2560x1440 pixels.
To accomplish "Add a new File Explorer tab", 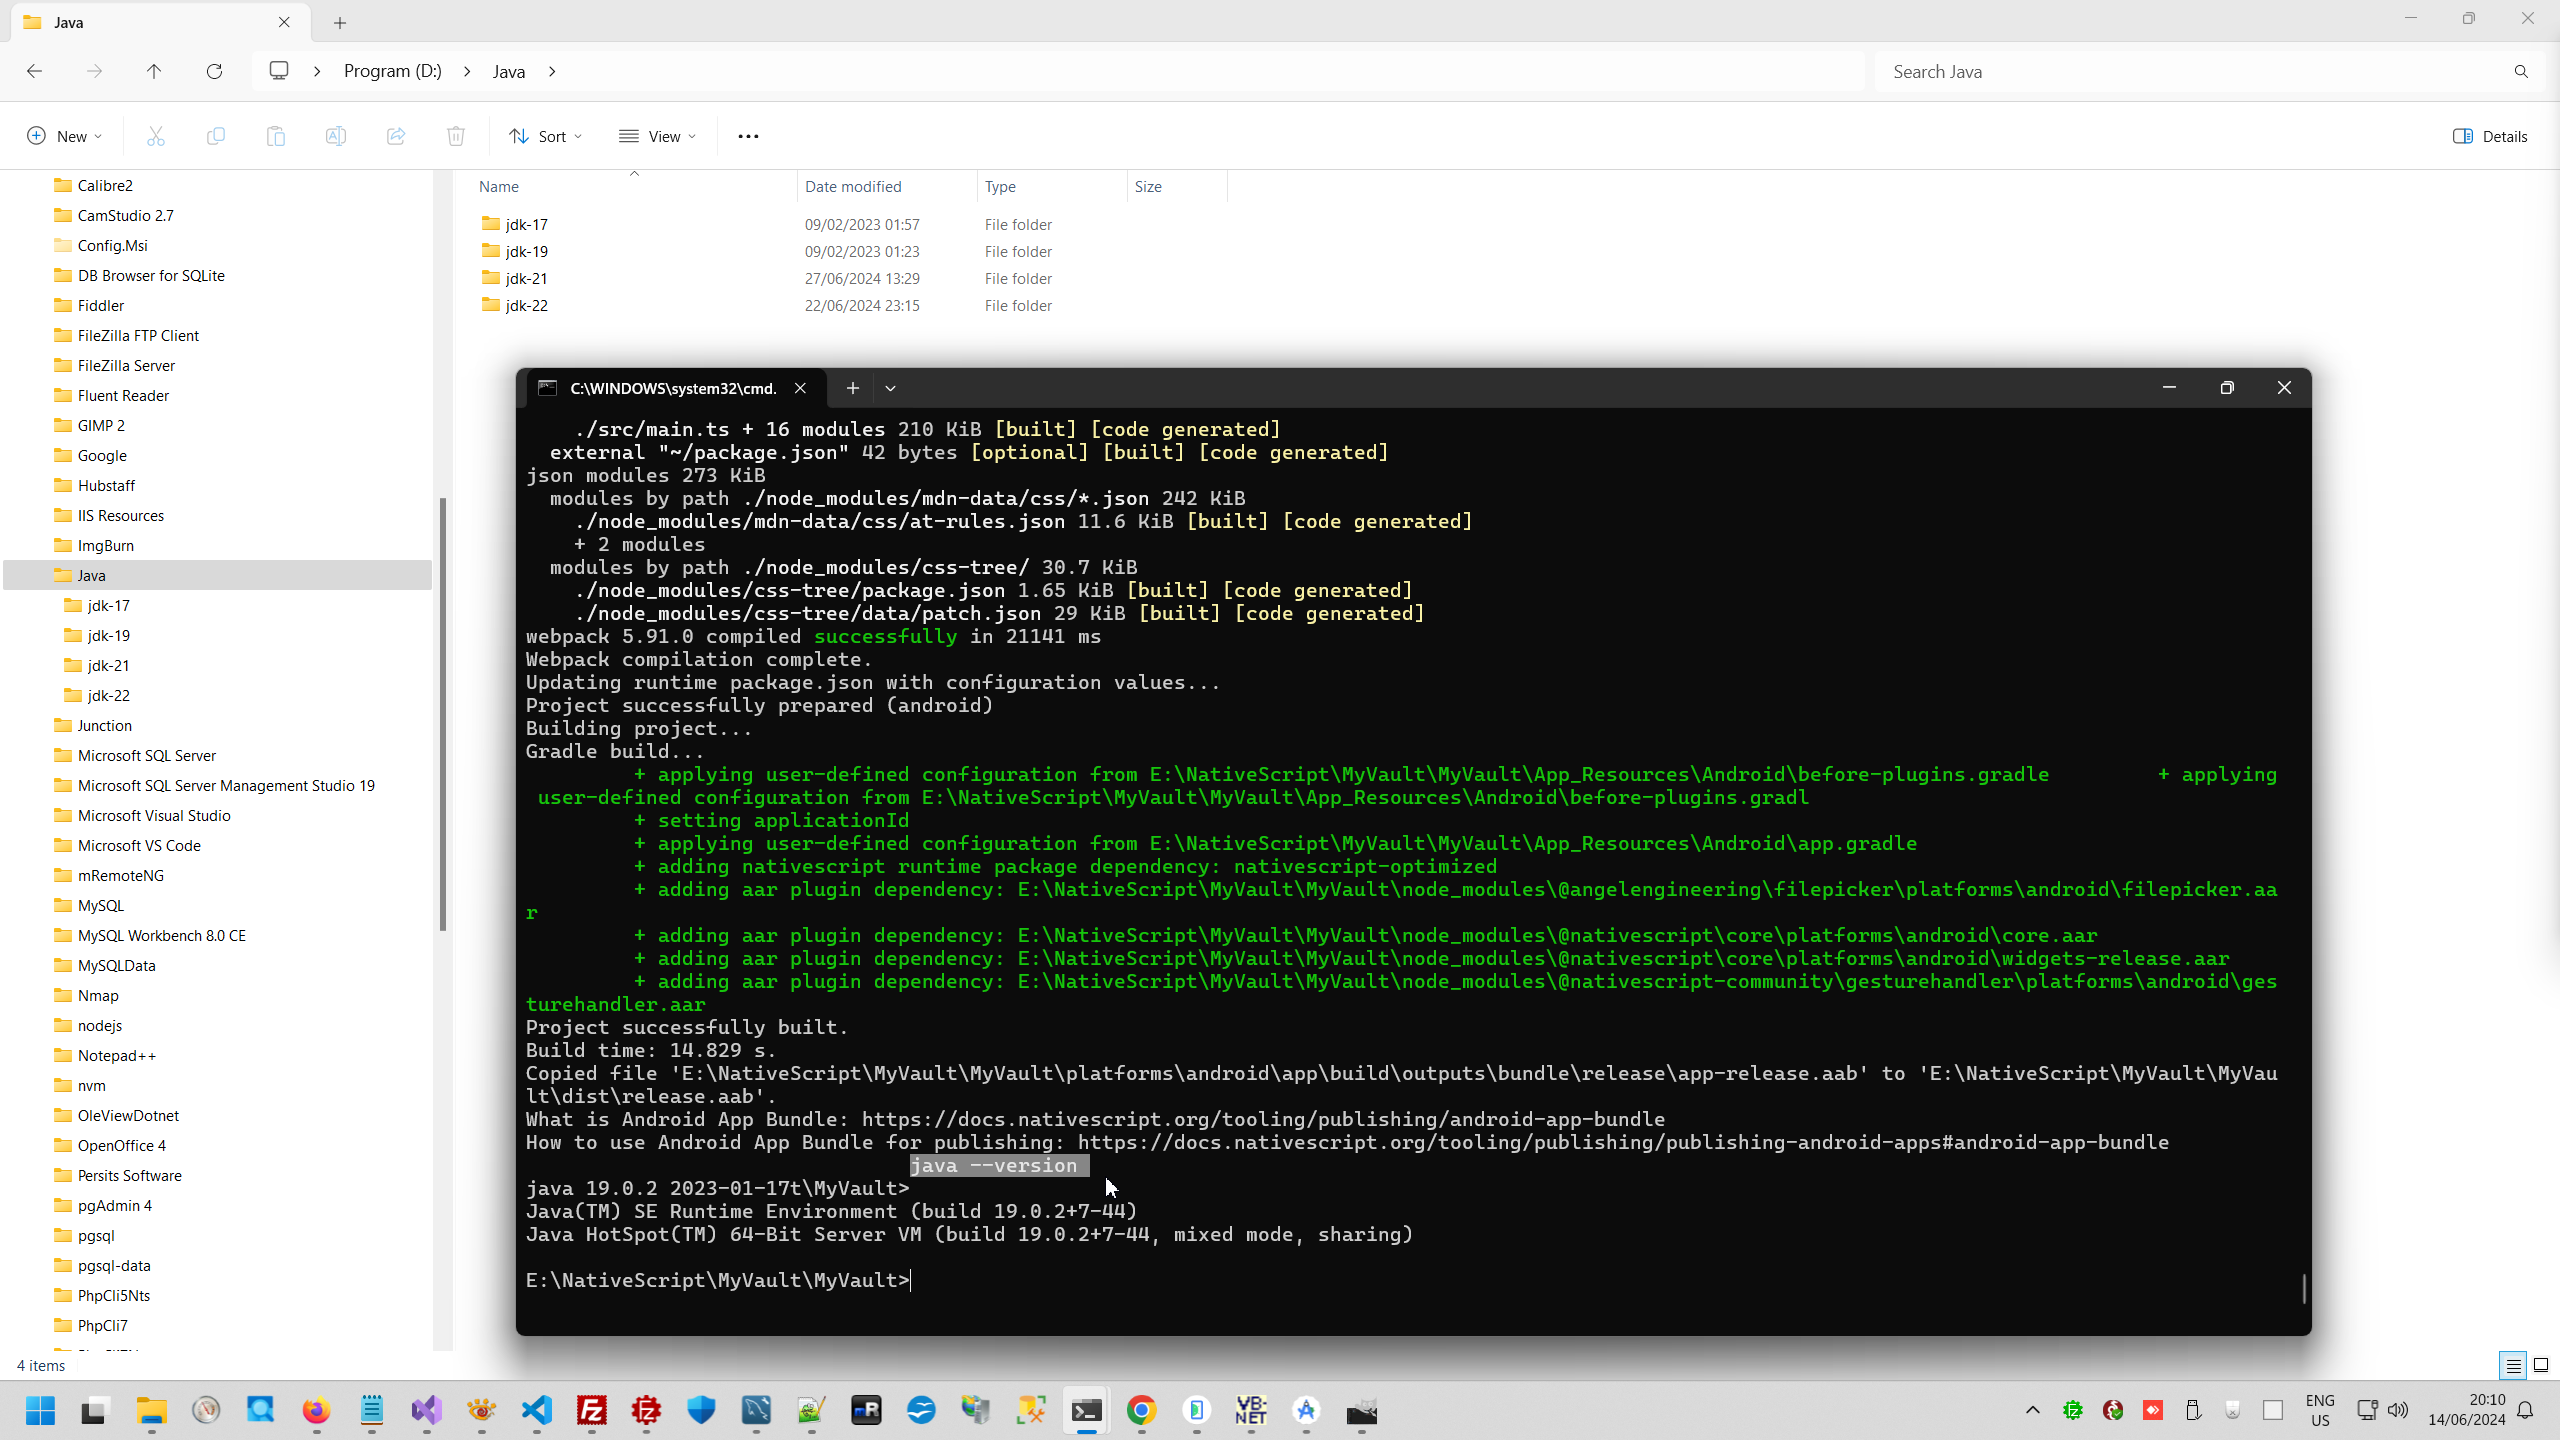I will (340, 22).
